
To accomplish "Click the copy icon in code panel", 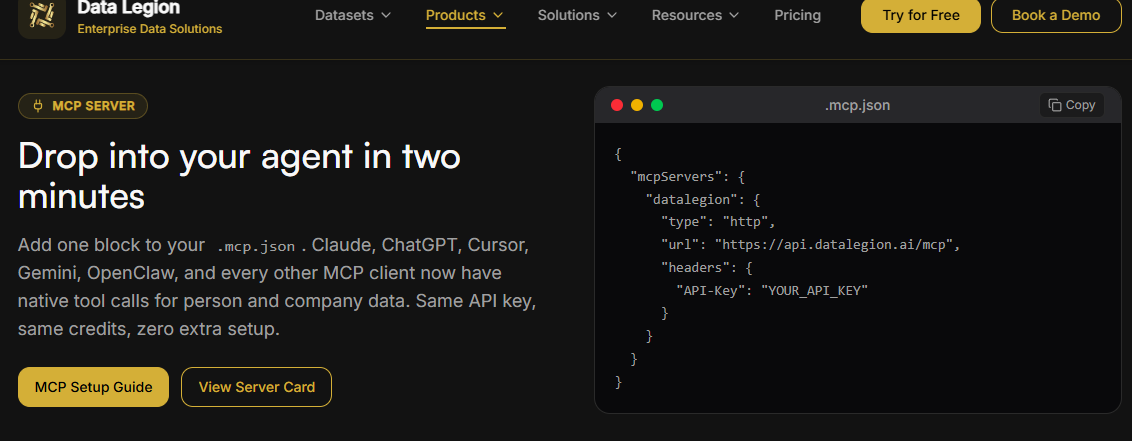I will [x=1055, y=105].
